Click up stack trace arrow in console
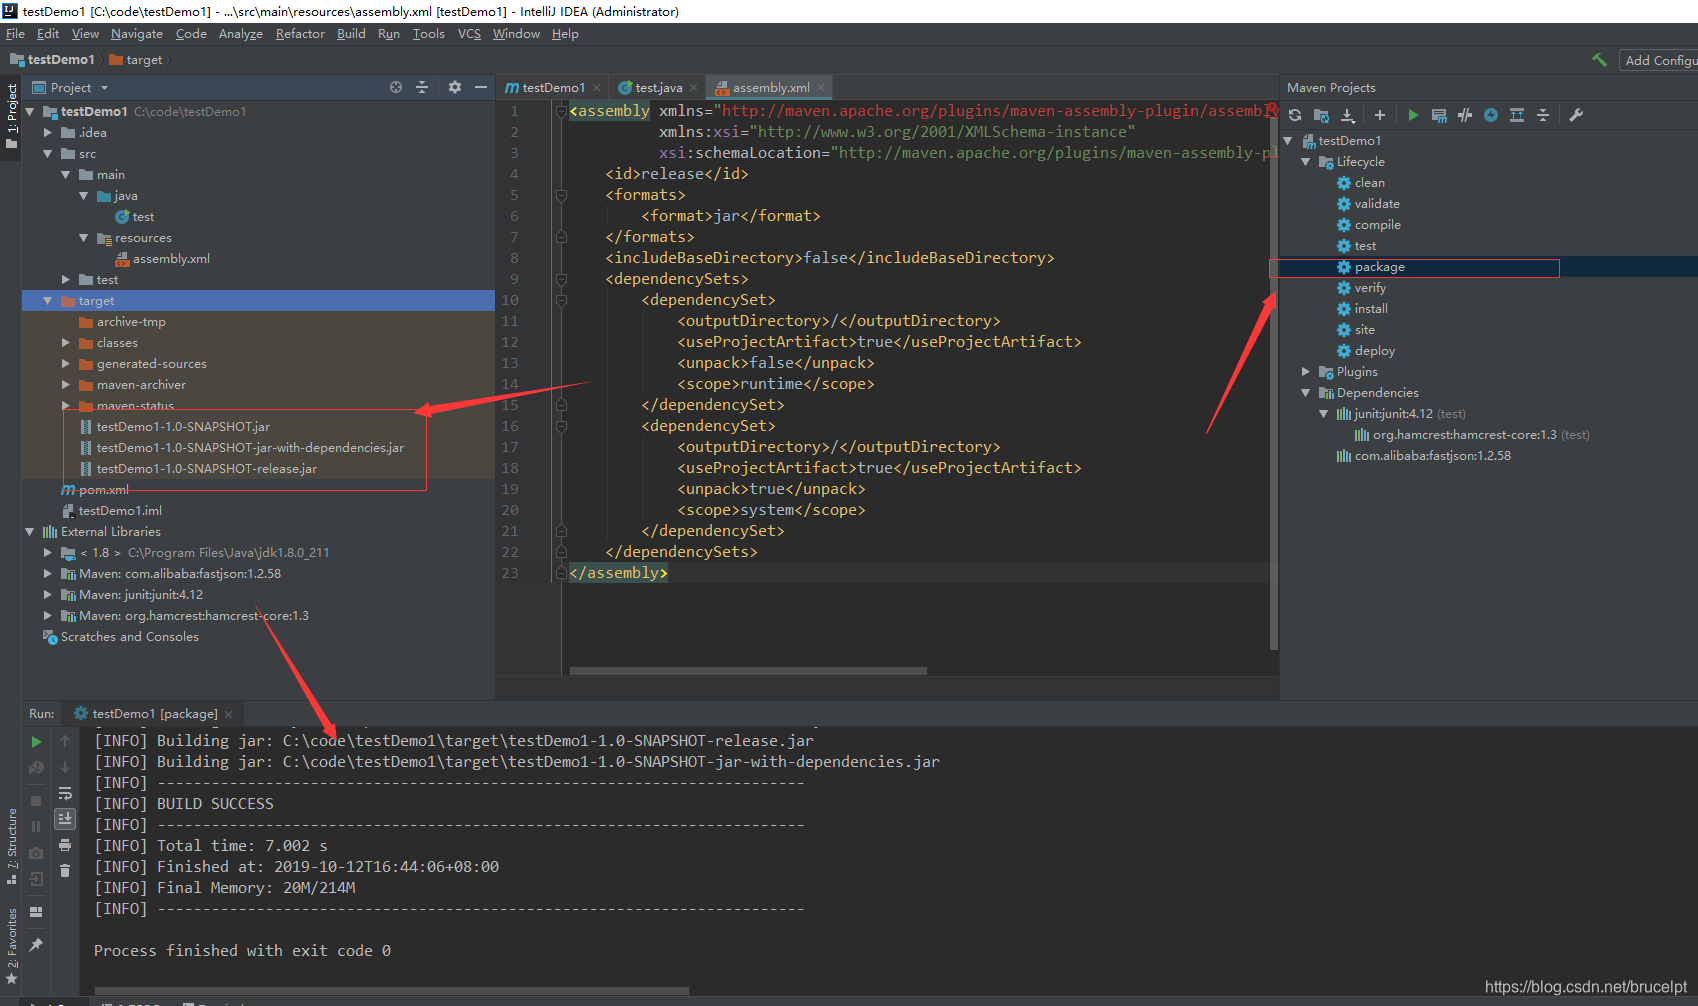The height and width of the screenshot is (1006, 1698). coord(65,741)
